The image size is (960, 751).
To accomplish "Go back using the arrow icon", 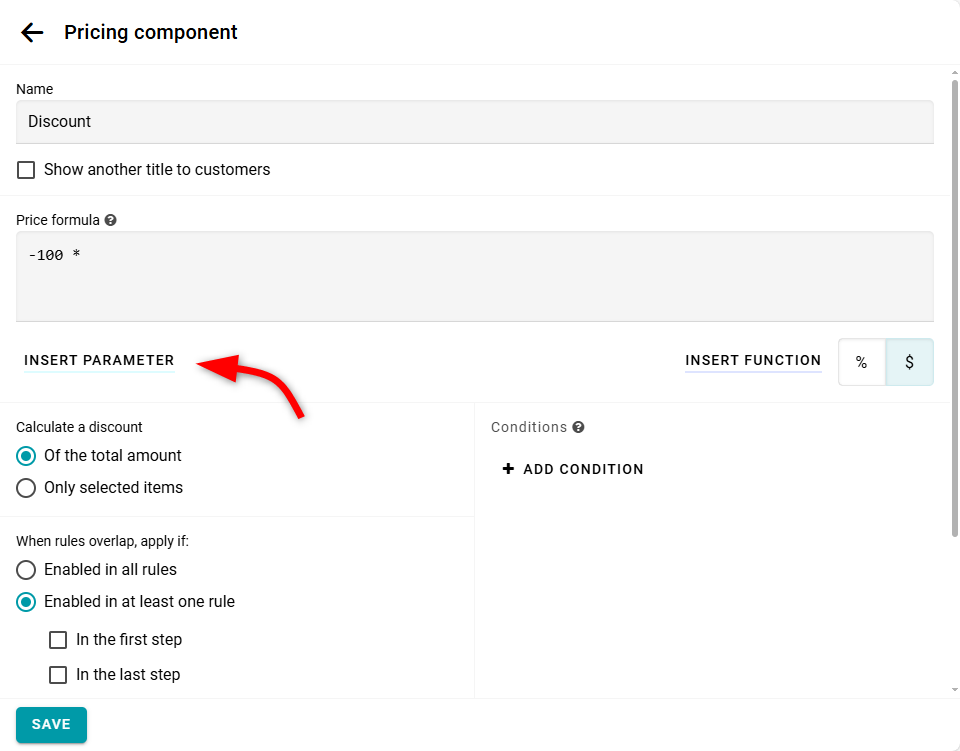I will (32, 32).
